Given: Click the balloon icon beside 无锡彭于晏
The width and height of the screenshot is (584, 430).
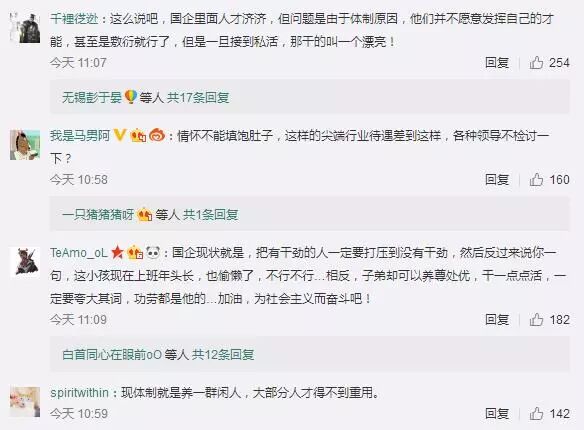Looking at the screenshot, I should click(130, 97).
